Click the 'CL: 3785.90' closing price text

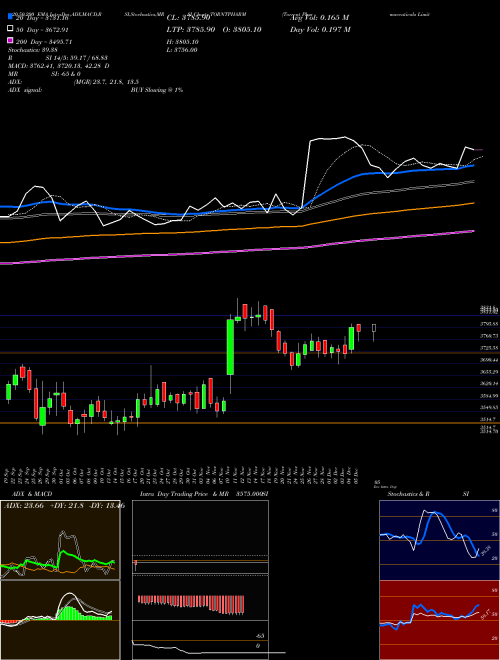[x=188, y=18]
